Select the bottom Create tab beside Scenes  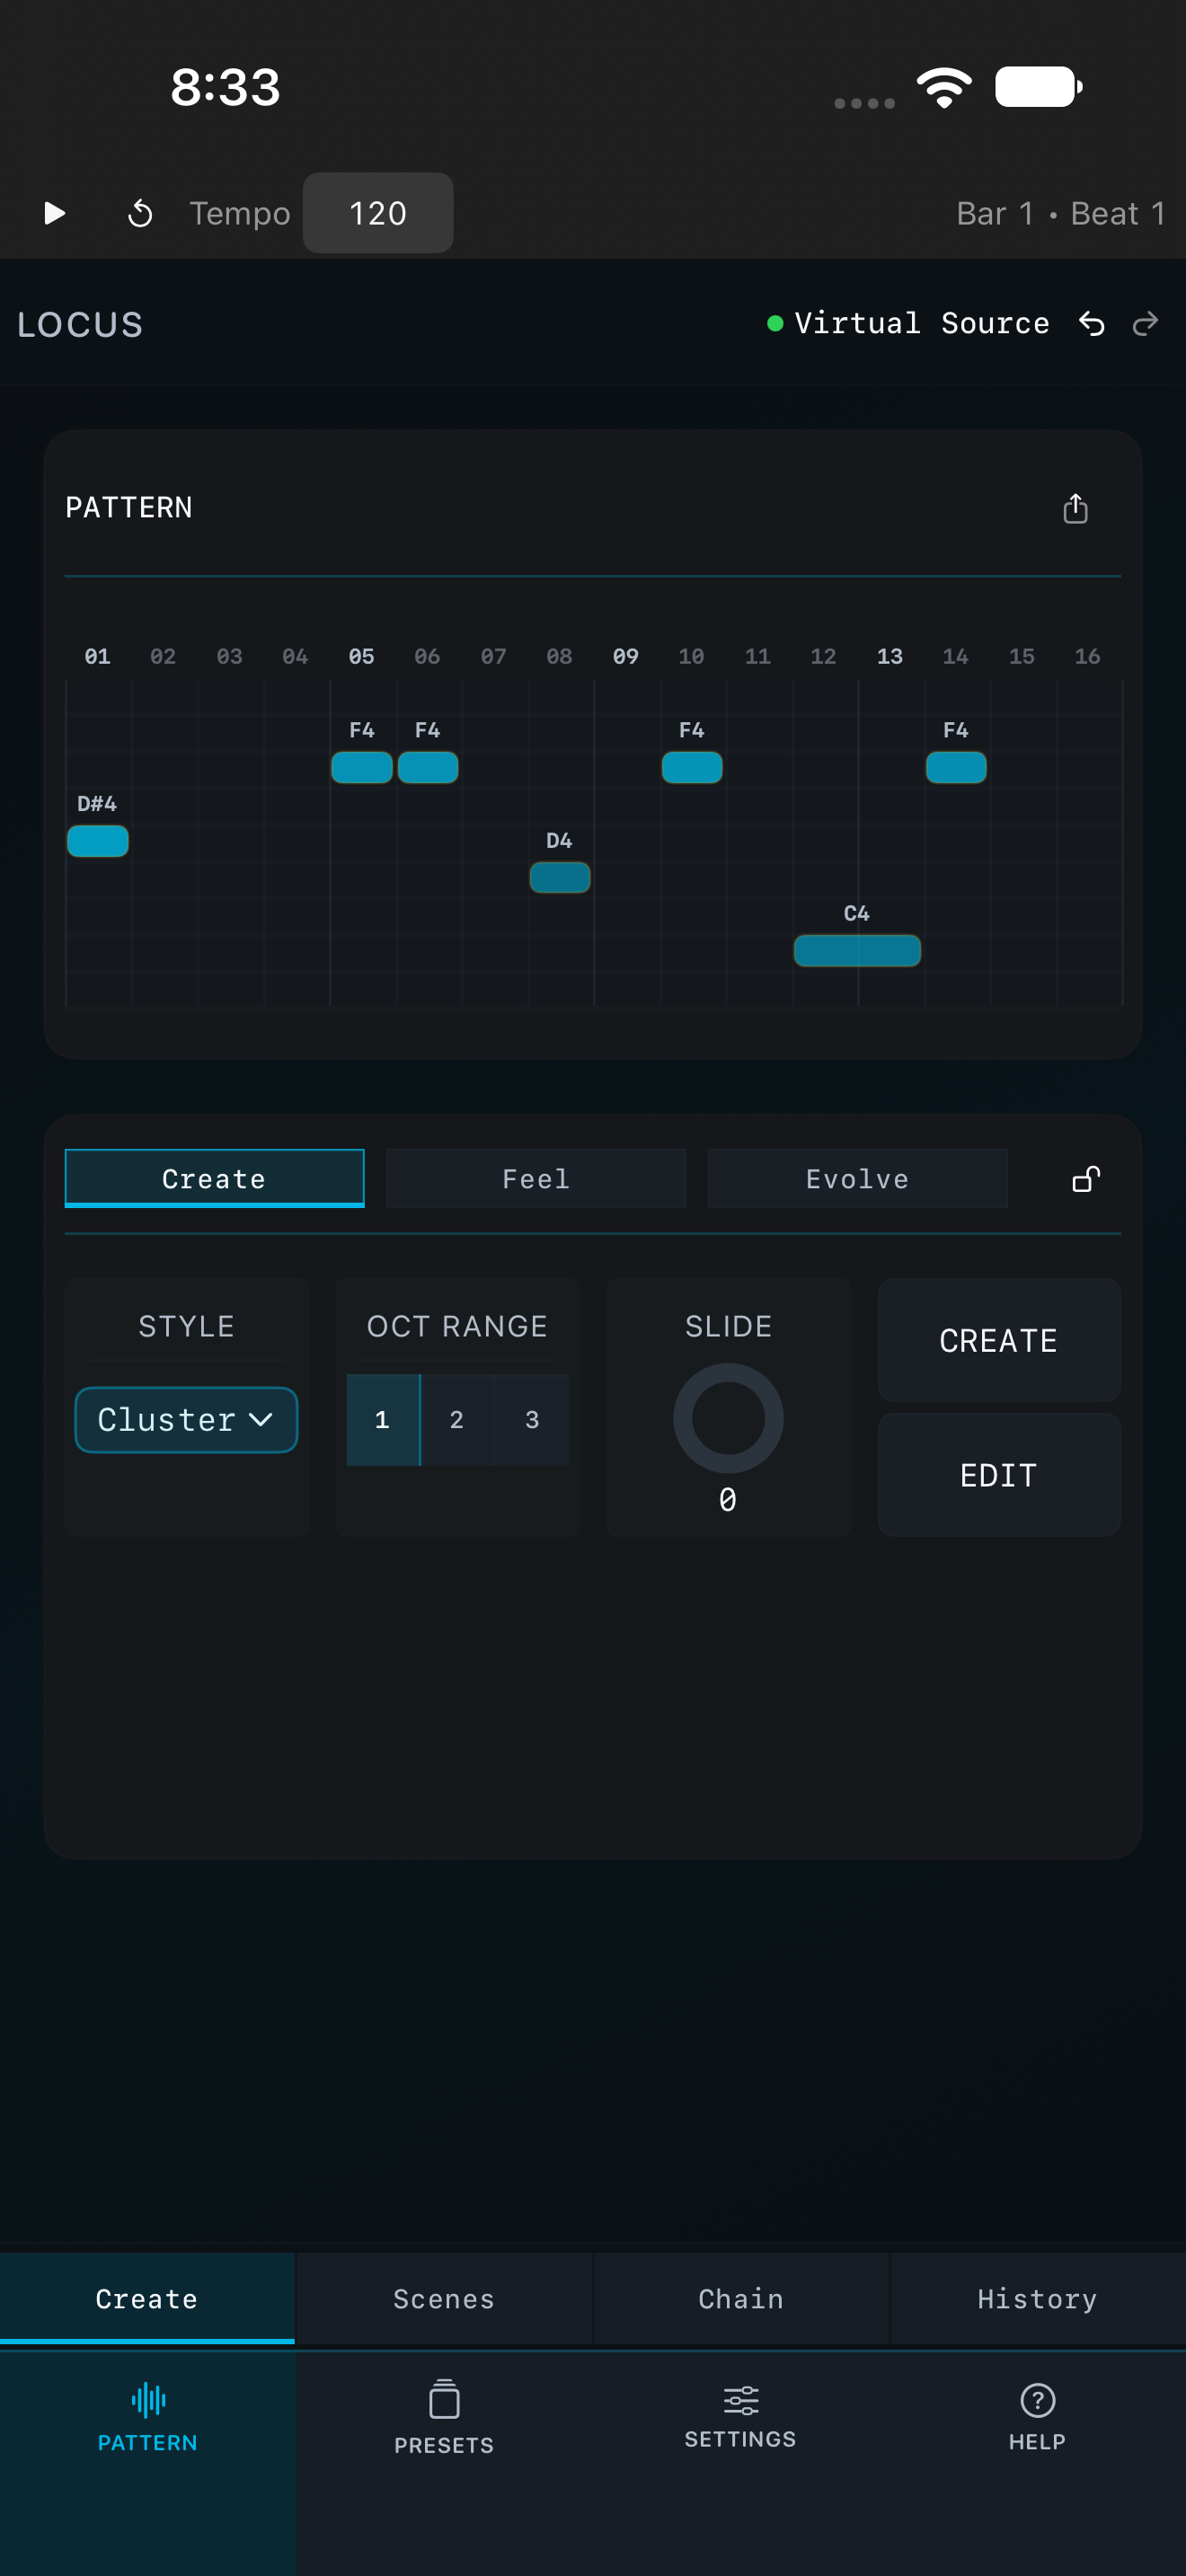tap(147, 2298)
